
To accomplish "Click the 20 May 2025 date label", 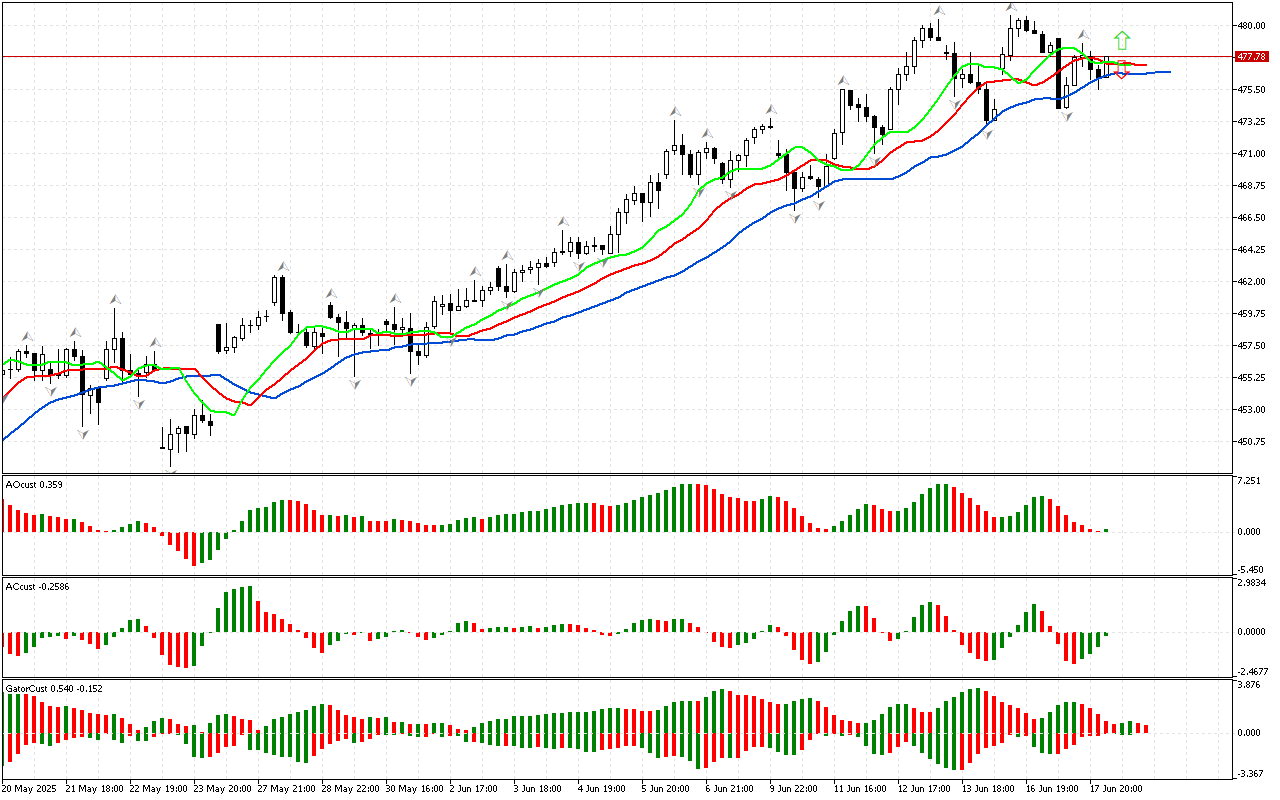I will pyautogui.click(x=30, y=788).
